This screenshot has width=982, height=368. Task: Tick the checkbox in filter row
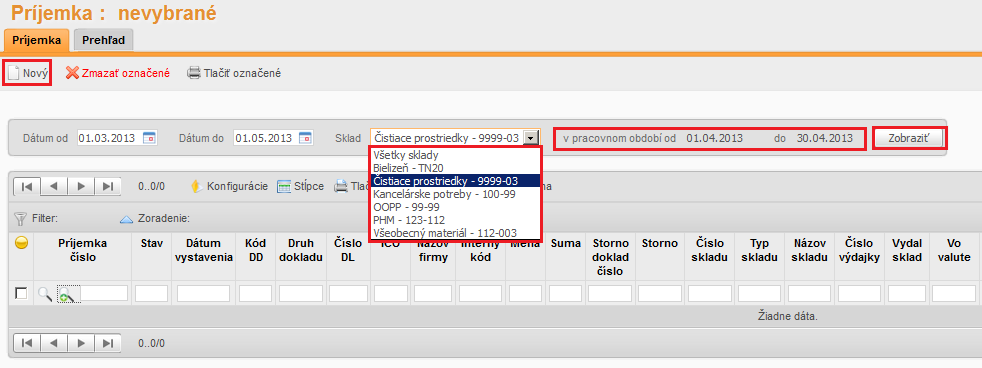coord(21,293)
